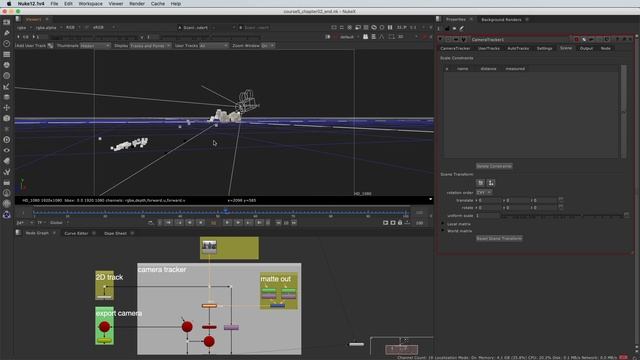
Task: Open the Thumbnails dropdown in viewer
Action: pos(95,46)
